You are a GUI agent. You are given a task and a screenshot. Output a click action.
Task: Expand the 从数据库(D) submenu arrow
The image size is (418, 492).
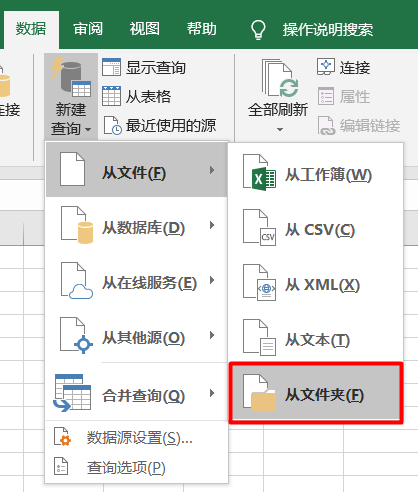(x=212, y=225)
